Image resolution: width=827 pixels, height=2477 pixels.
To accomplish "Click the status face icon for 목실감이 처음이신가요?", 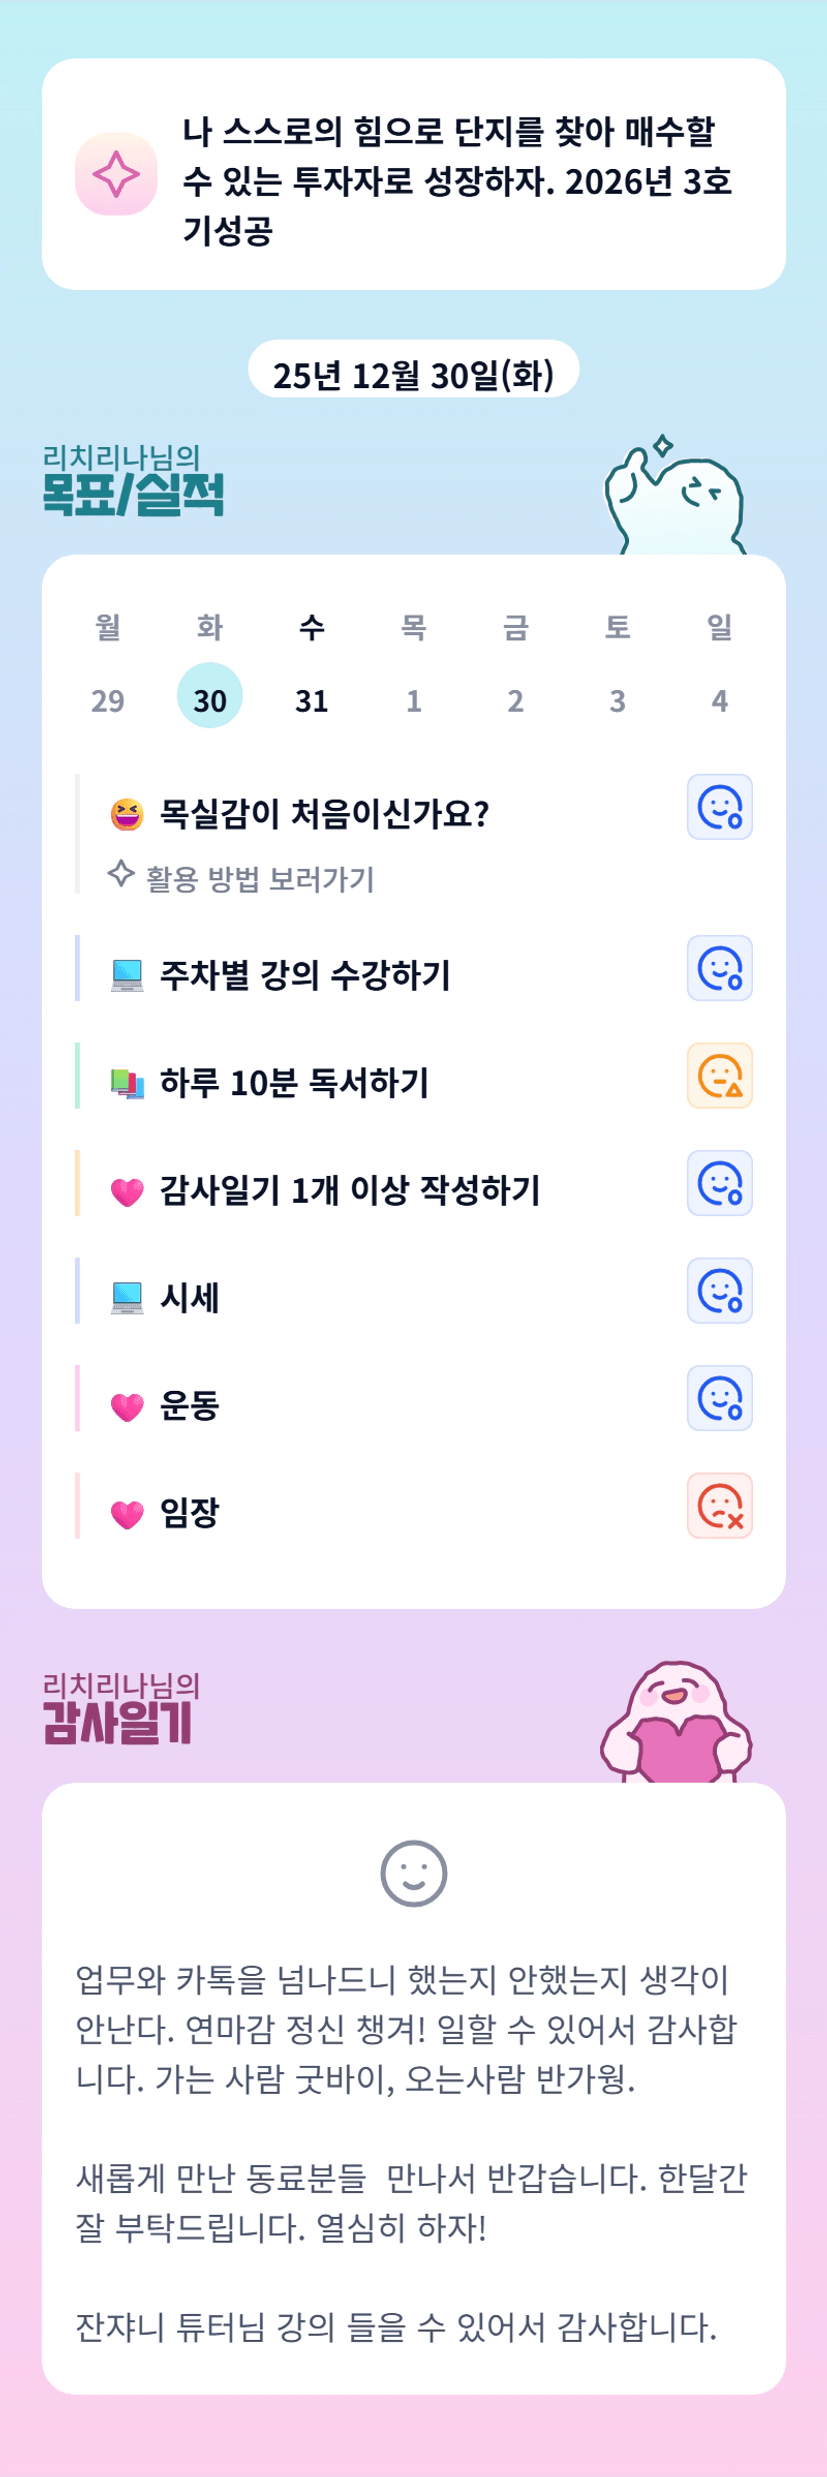I will [719, 807].
